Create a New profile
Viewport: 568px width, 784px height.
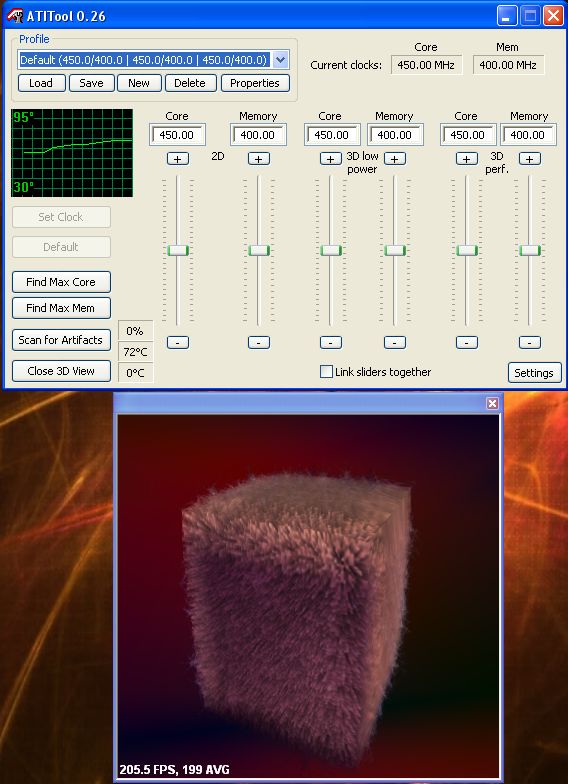[x=139, y=83]
